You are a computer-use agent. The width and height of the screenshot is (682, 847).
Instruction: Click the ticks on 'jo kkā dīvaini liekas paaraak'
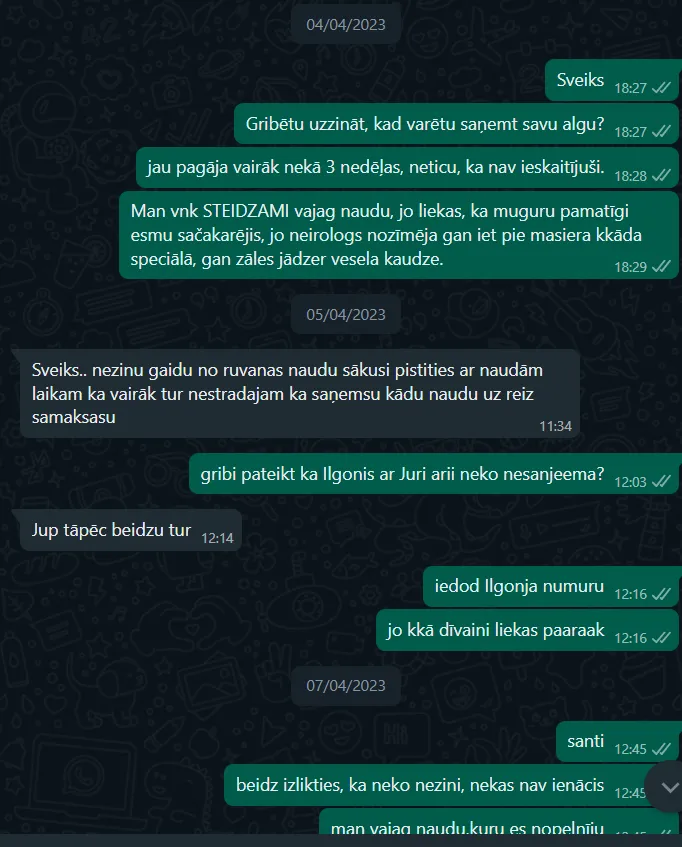click(661, 638)
